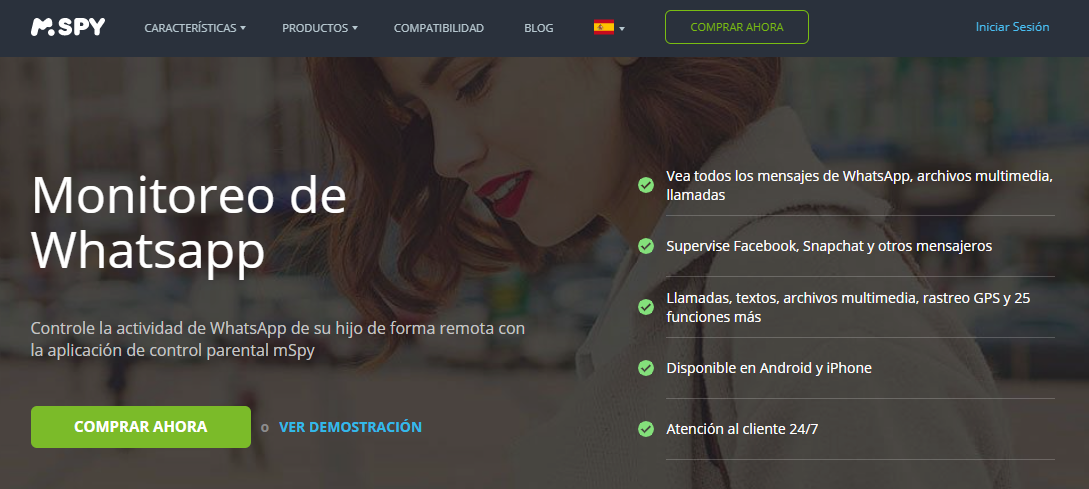The width and height of the screenshot is (1089, 489).
Task: Select the text 'Atención al cliente 24/7'
Action: [x=742, y=429]
